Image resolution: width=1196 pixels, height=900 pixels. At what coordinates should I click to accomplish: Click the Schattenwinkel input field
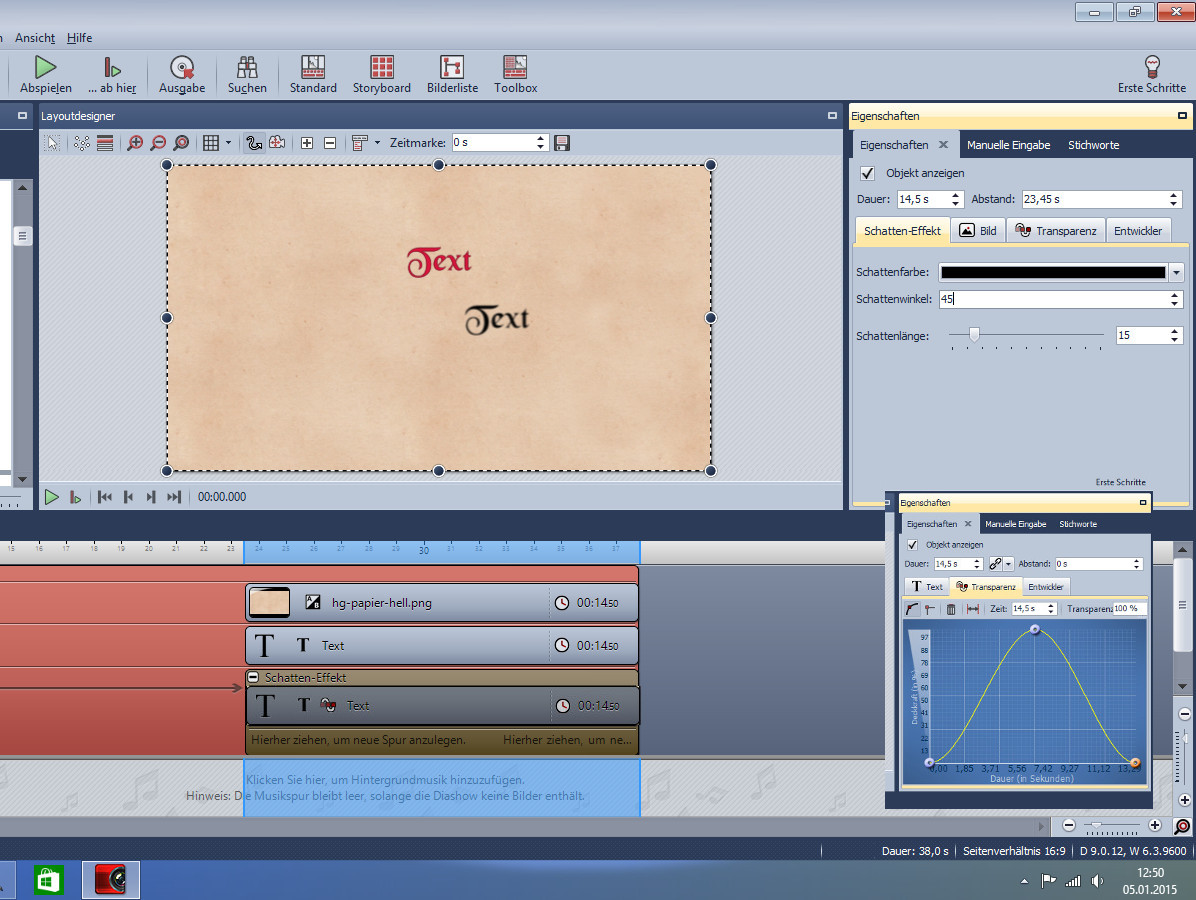[x=1053, y=299]
